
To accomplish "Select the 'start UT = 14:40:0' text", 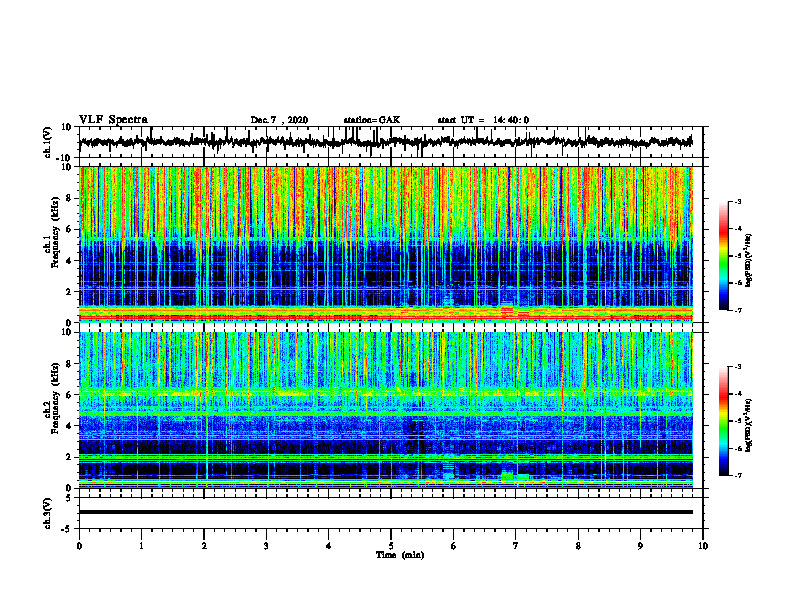I will (483, 120).
